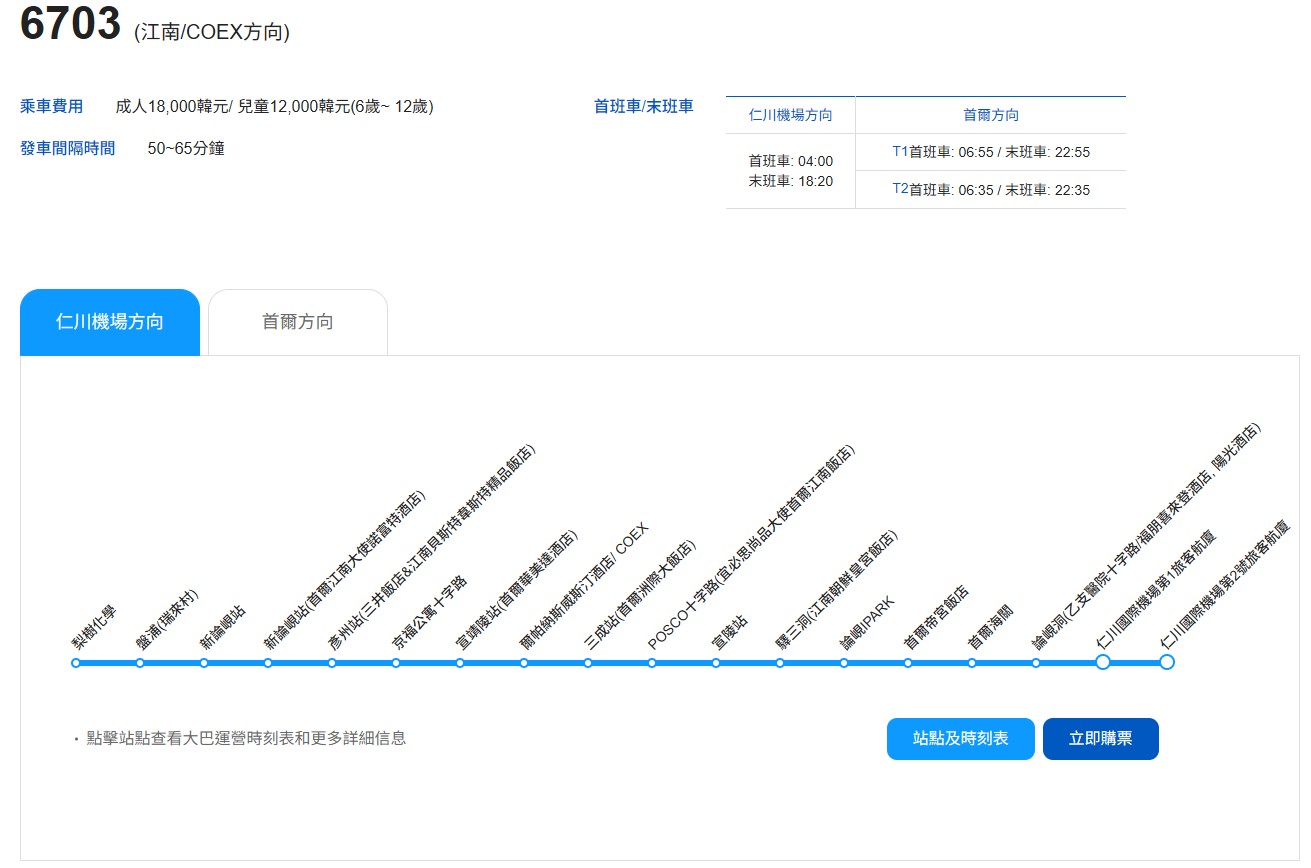Select the 梨樹化學 station marker
The image size is (1311, 868).
pyautogui.click(x=74, y=662)
